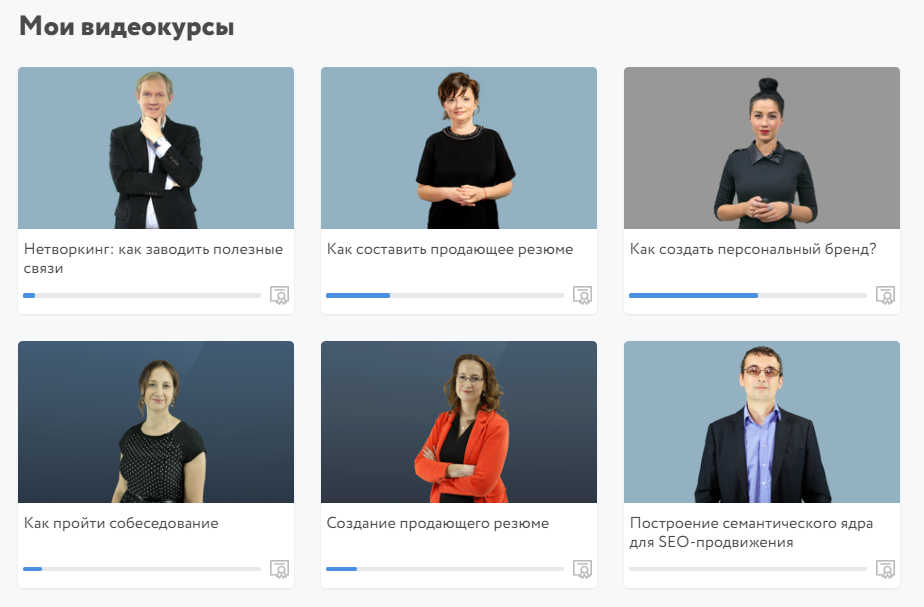The height and width of the screenshot is (607, 924).
Task: Open Нетворкинг course thumbnail with man in suit
Action: (156, 148)
